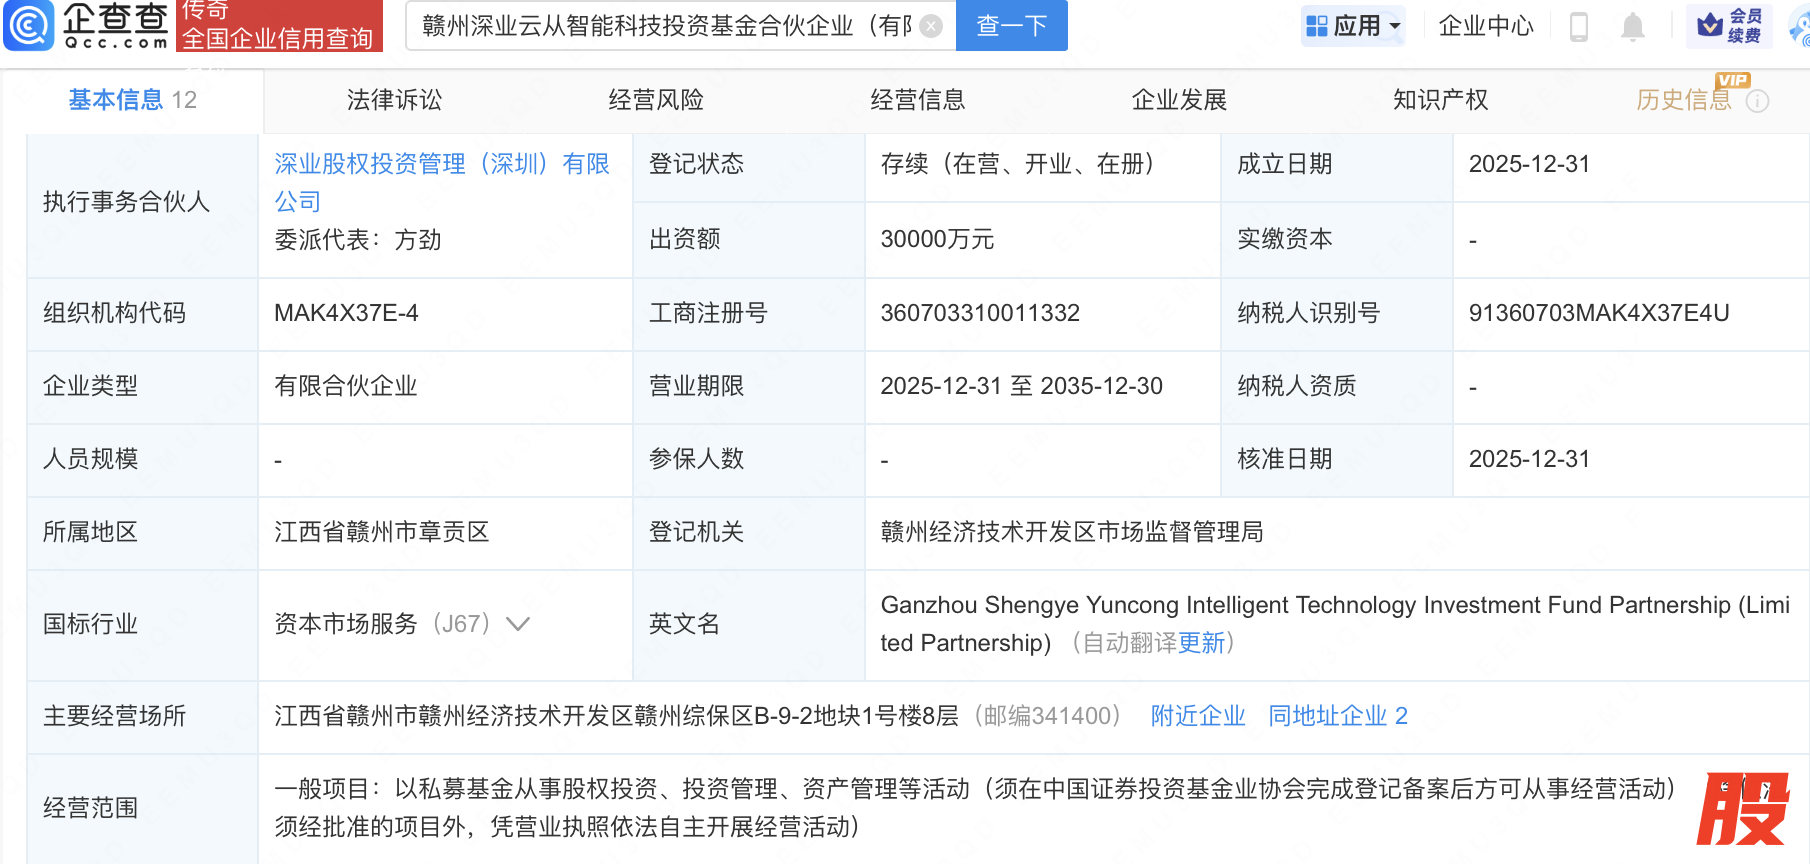Expand the 资本市场服务 industry chevron
1810x864 pixels.
[x=518, y=624]
